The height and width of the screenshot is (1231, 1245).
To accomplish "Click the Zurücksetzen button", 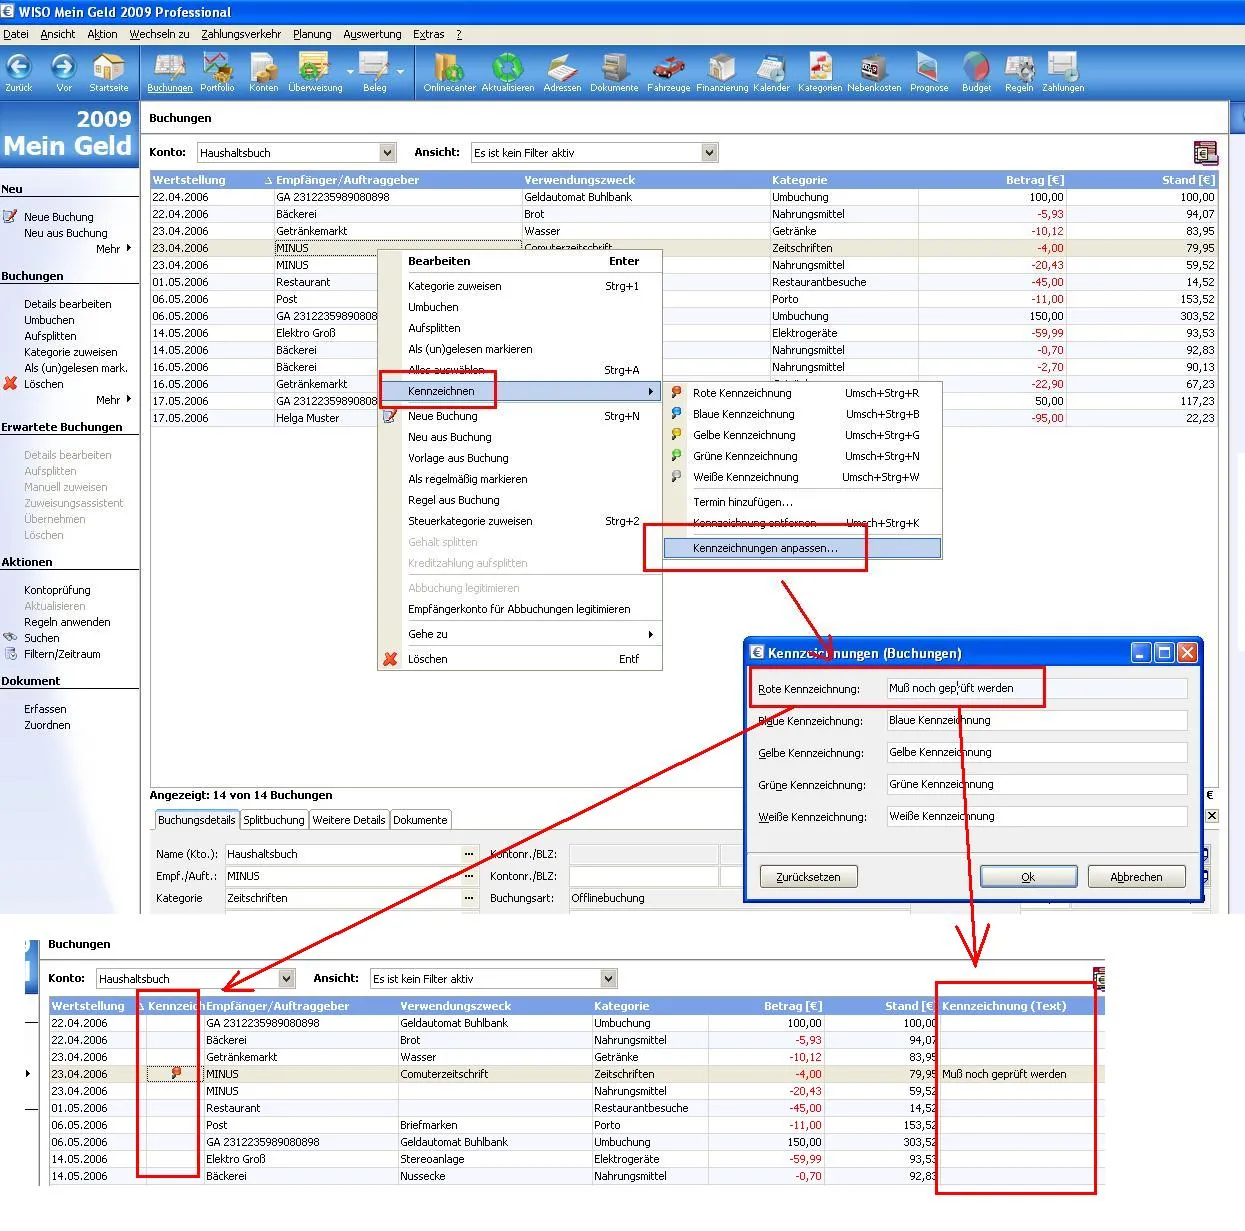I will [x=808, y=877].
